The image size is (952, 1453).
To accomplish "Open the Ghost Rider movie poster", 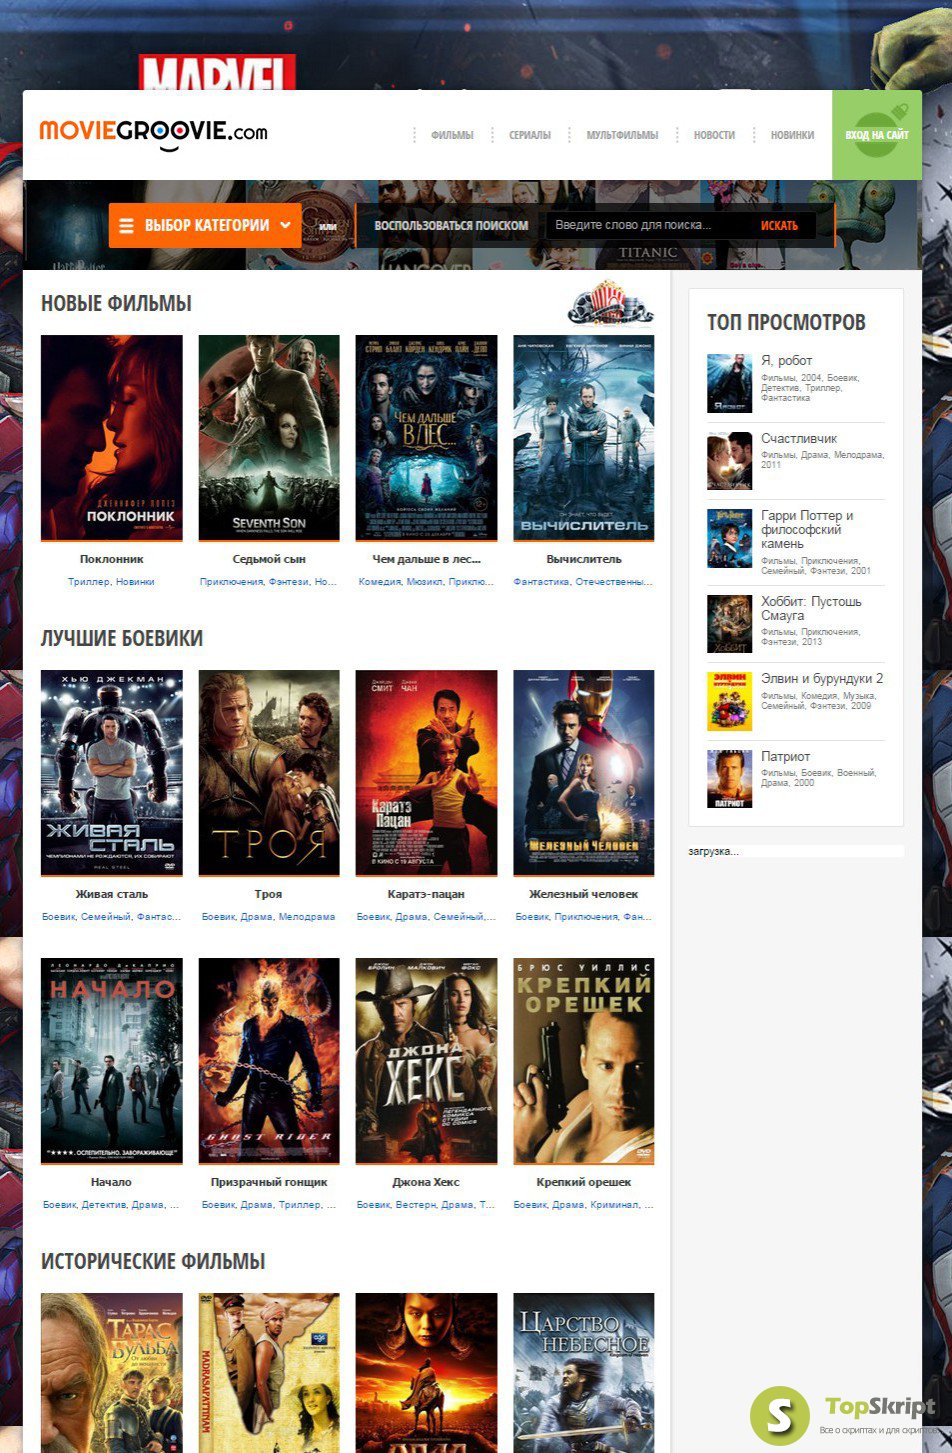I will tap(269, 1061).
